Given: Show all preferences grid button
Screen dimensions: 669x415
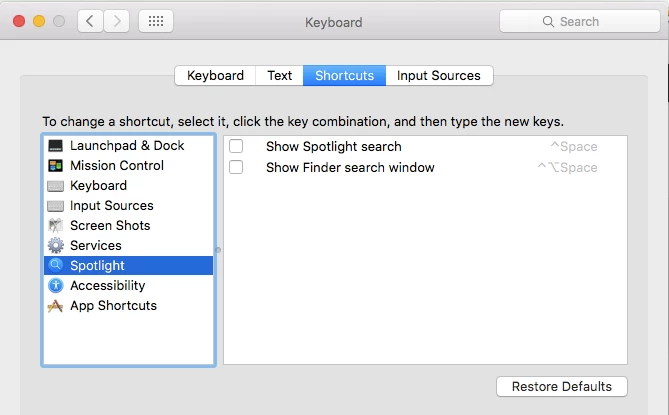Looking at the screenshot, I should (157, 21).
